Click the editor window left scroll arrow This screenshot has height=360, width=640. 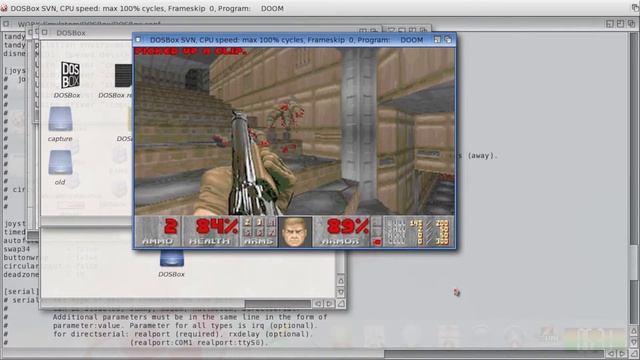point(611,353)
